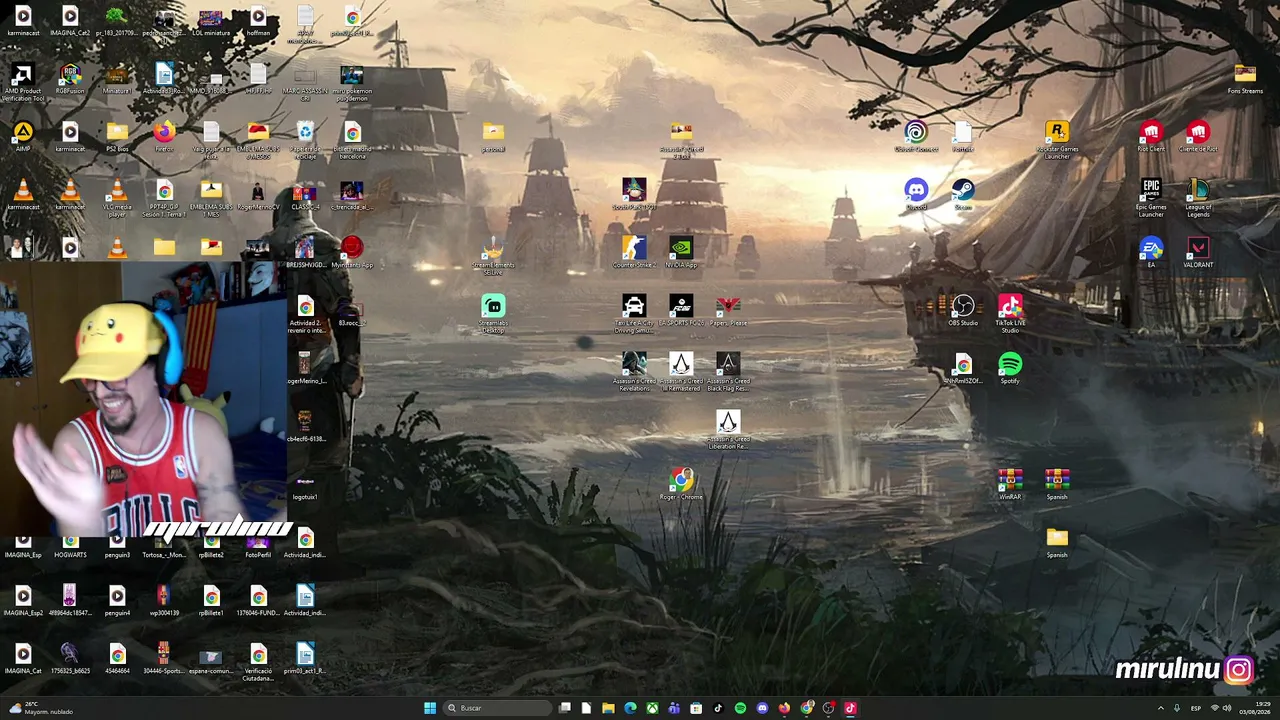This screenshot has height=720, width=1280.
Task: Select the Fons Streams folder
Action: pyautogui.click(x=1245, y=79)
